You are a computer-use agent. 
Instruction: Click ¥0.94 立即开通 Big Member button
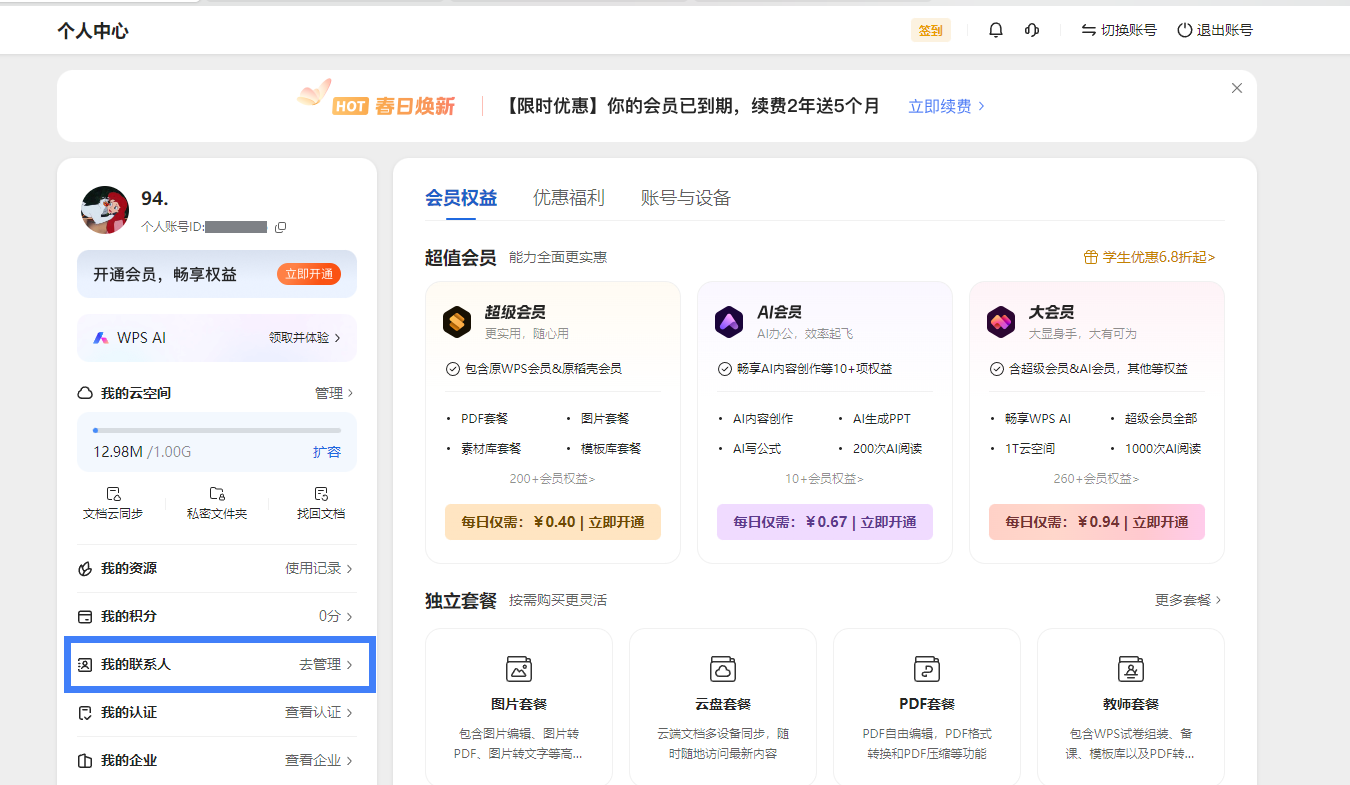1097,522
